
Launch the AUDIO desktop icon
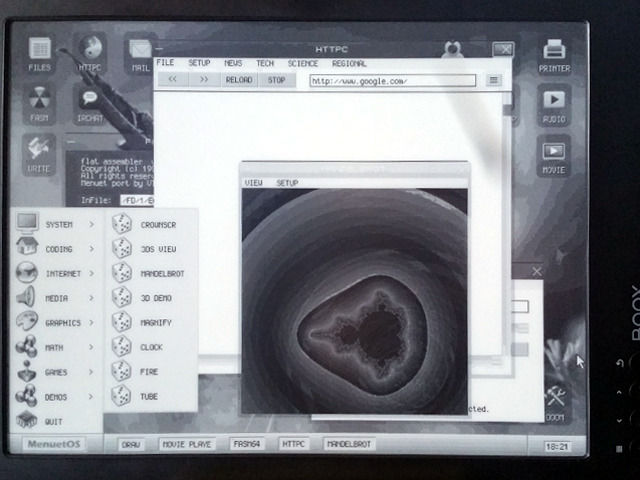[554, 105]
